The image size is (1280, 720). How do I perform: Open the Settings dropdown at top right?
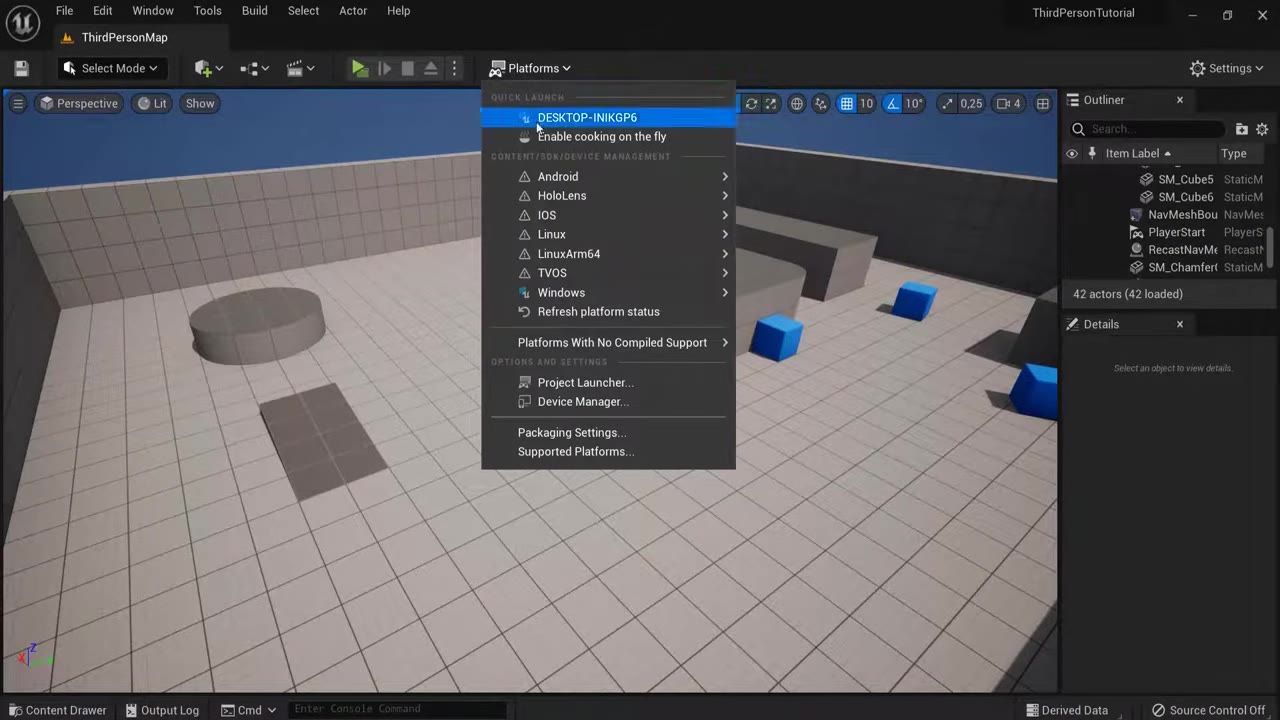tap(1226, 68)
